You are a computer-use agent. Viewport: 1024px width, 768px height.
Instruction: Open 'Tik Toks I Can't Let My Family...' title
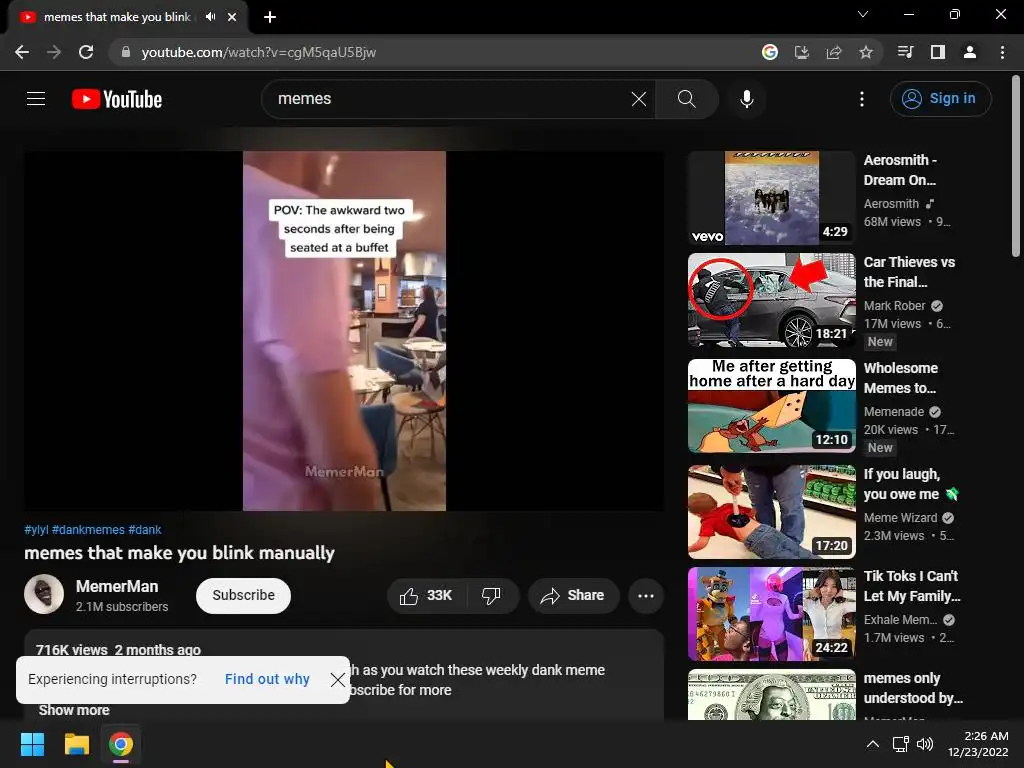point(912,586)
